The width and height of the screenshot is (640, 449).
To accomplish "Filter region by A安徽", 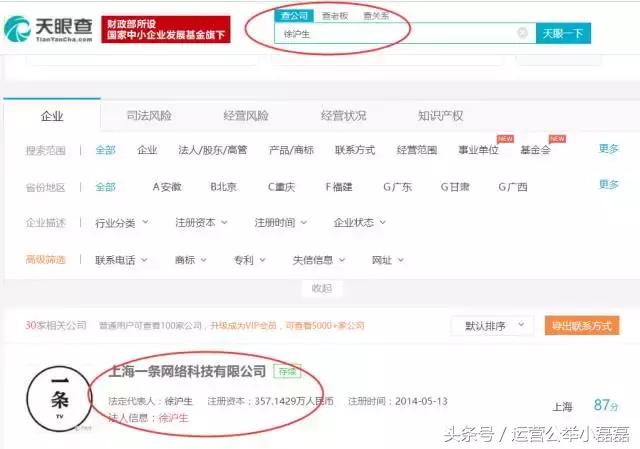I will pyautogui.click(x=167, y=187).
